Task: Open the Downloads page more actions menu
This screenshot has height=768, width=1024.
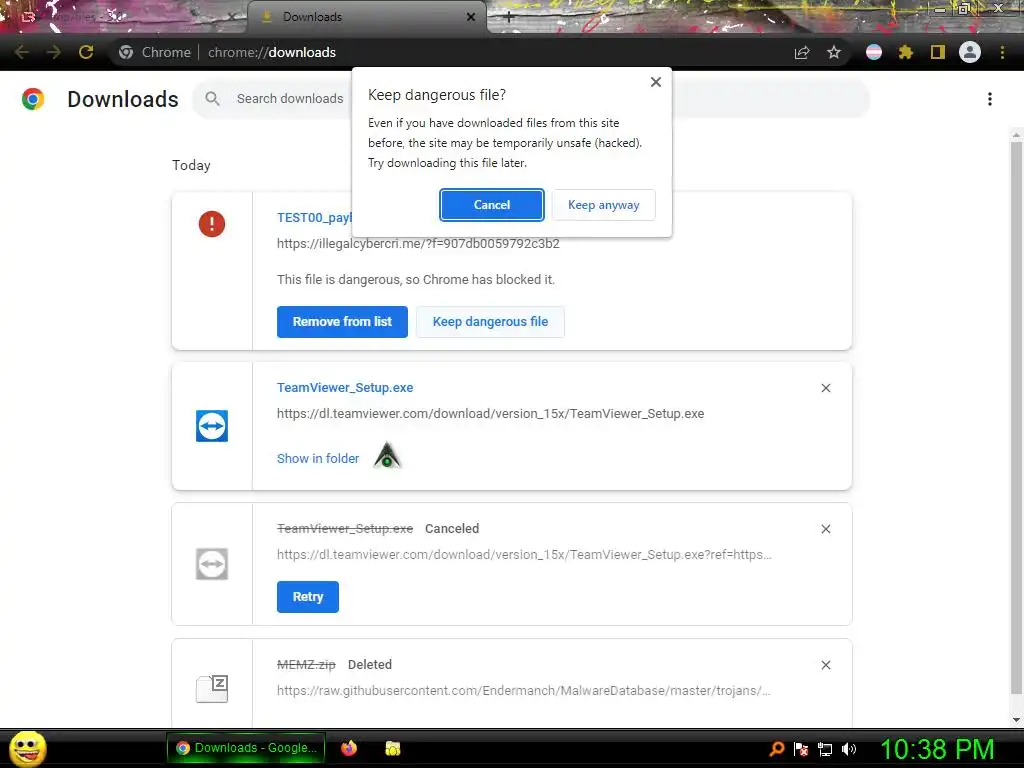Action: tap(990, 99)
